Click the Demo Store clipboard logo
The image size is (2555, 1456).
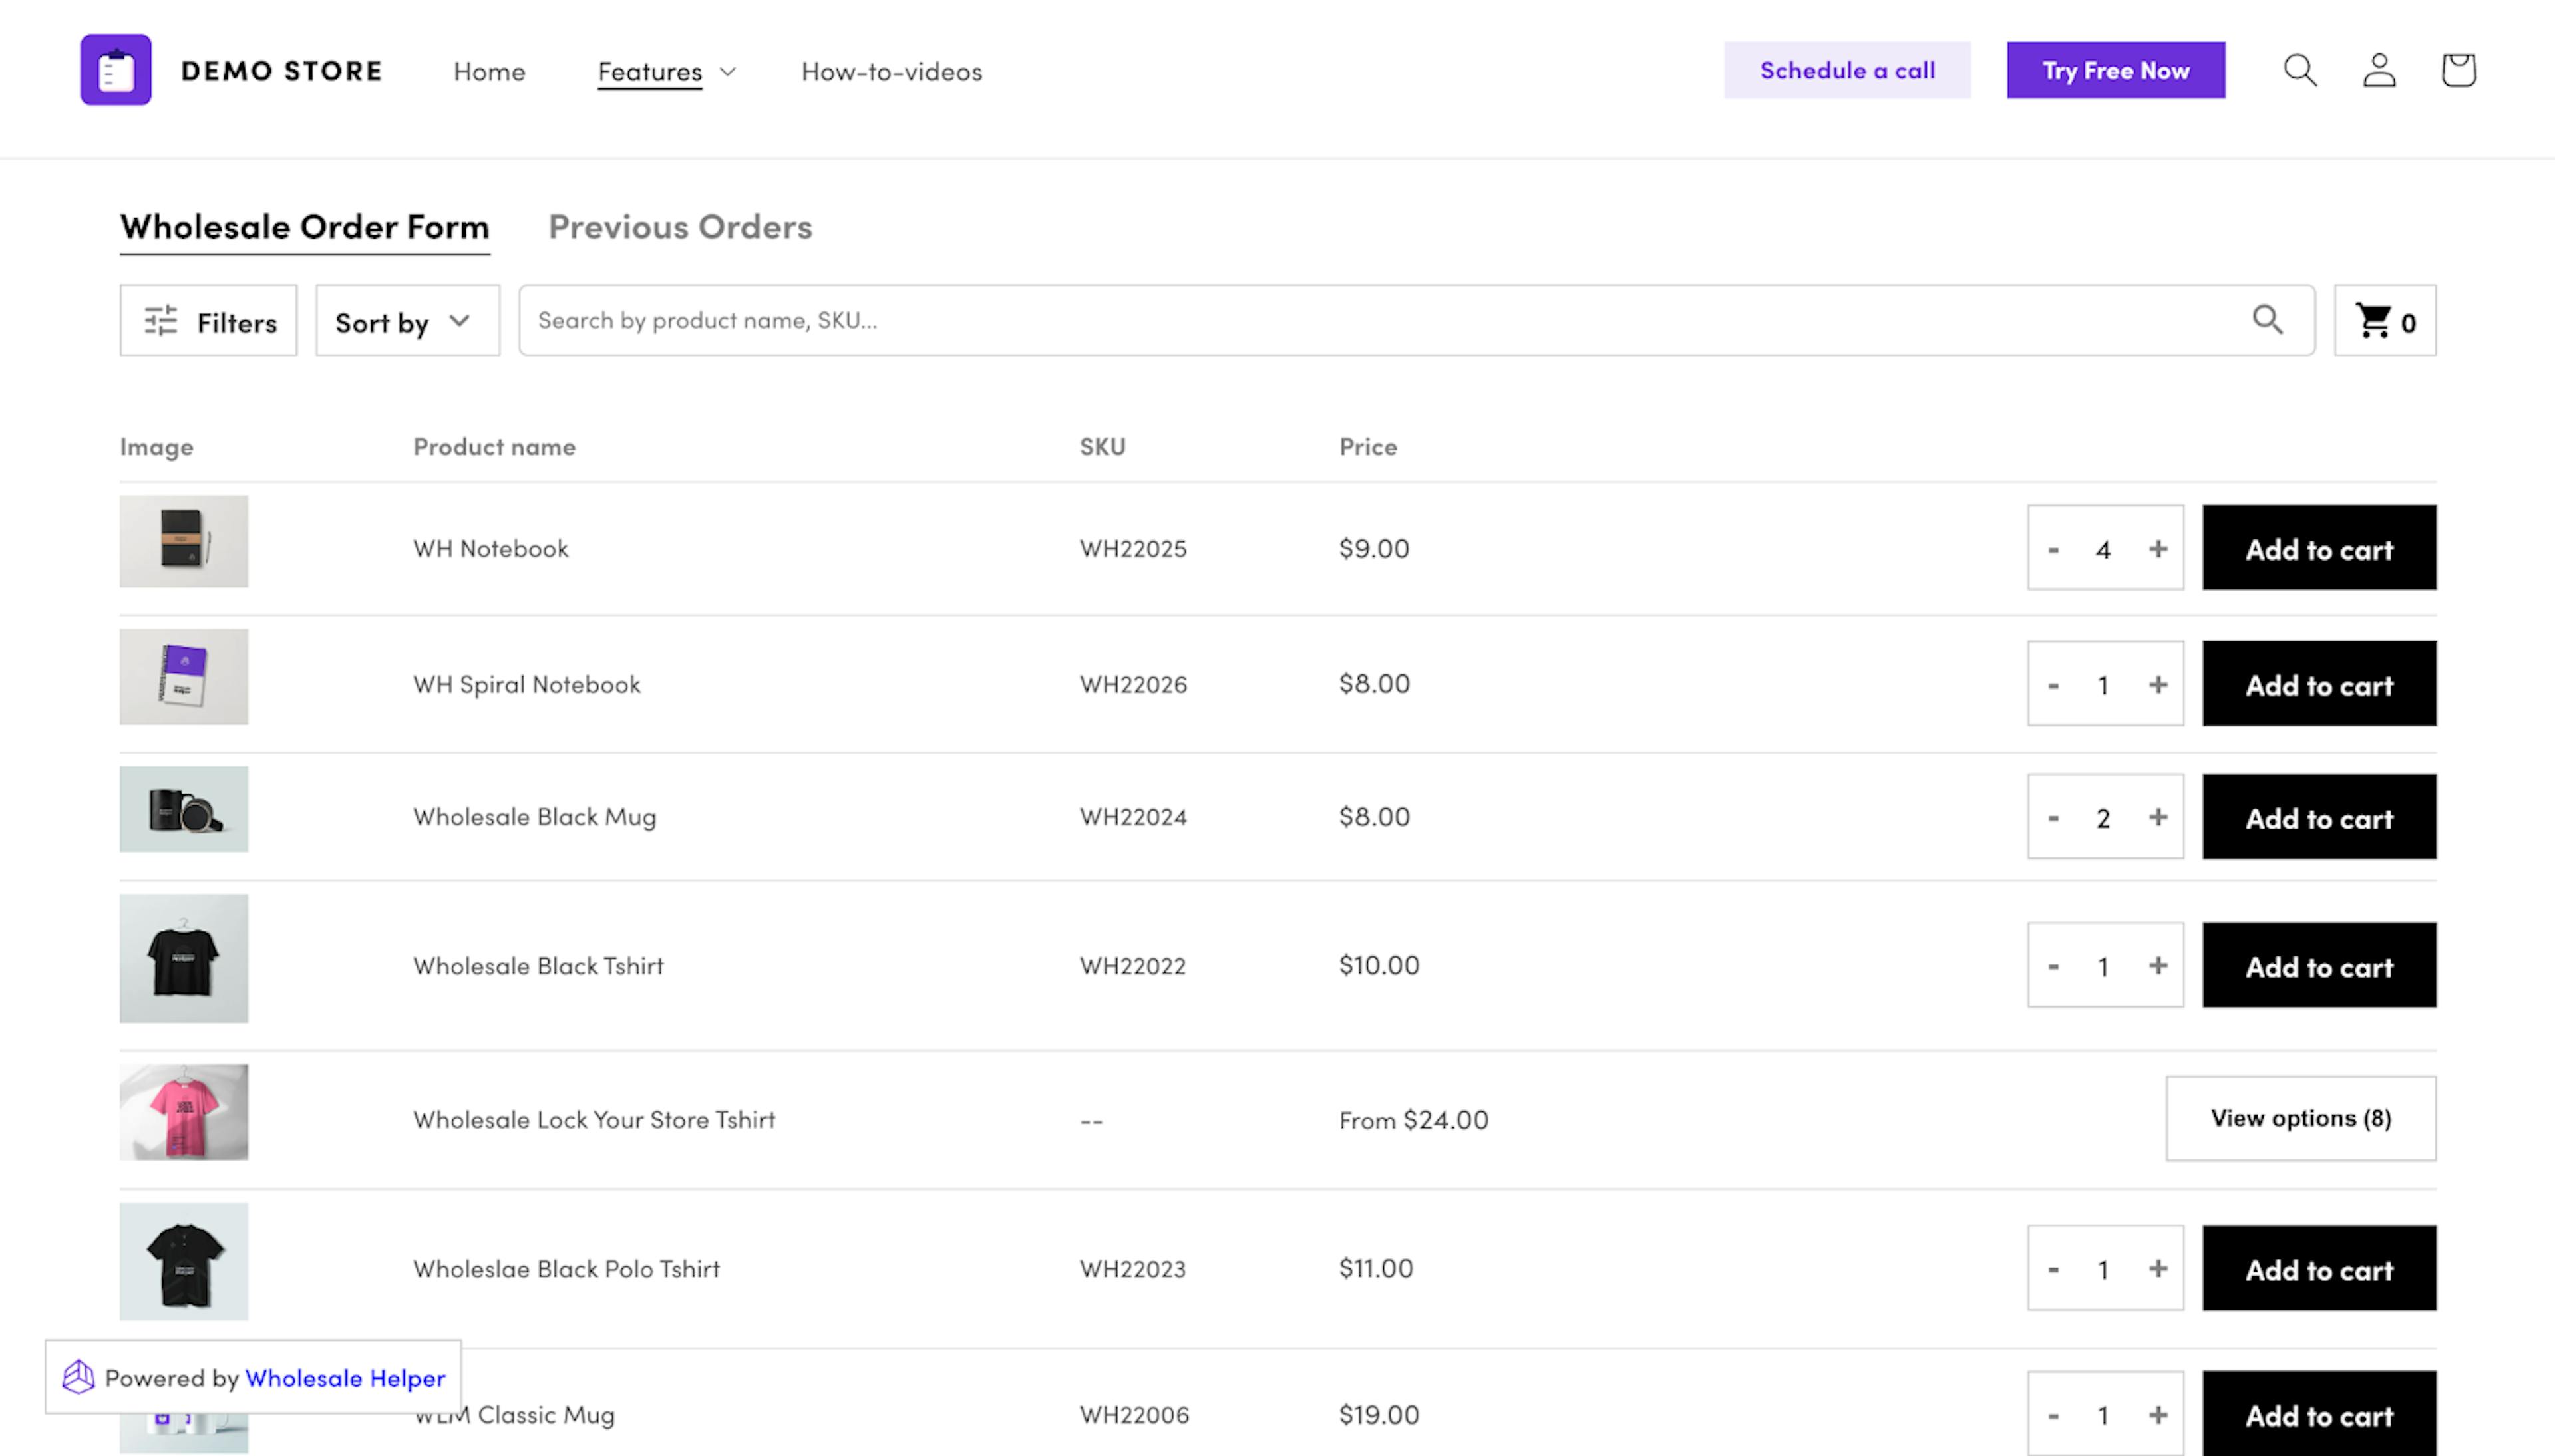tap(116, 70)
